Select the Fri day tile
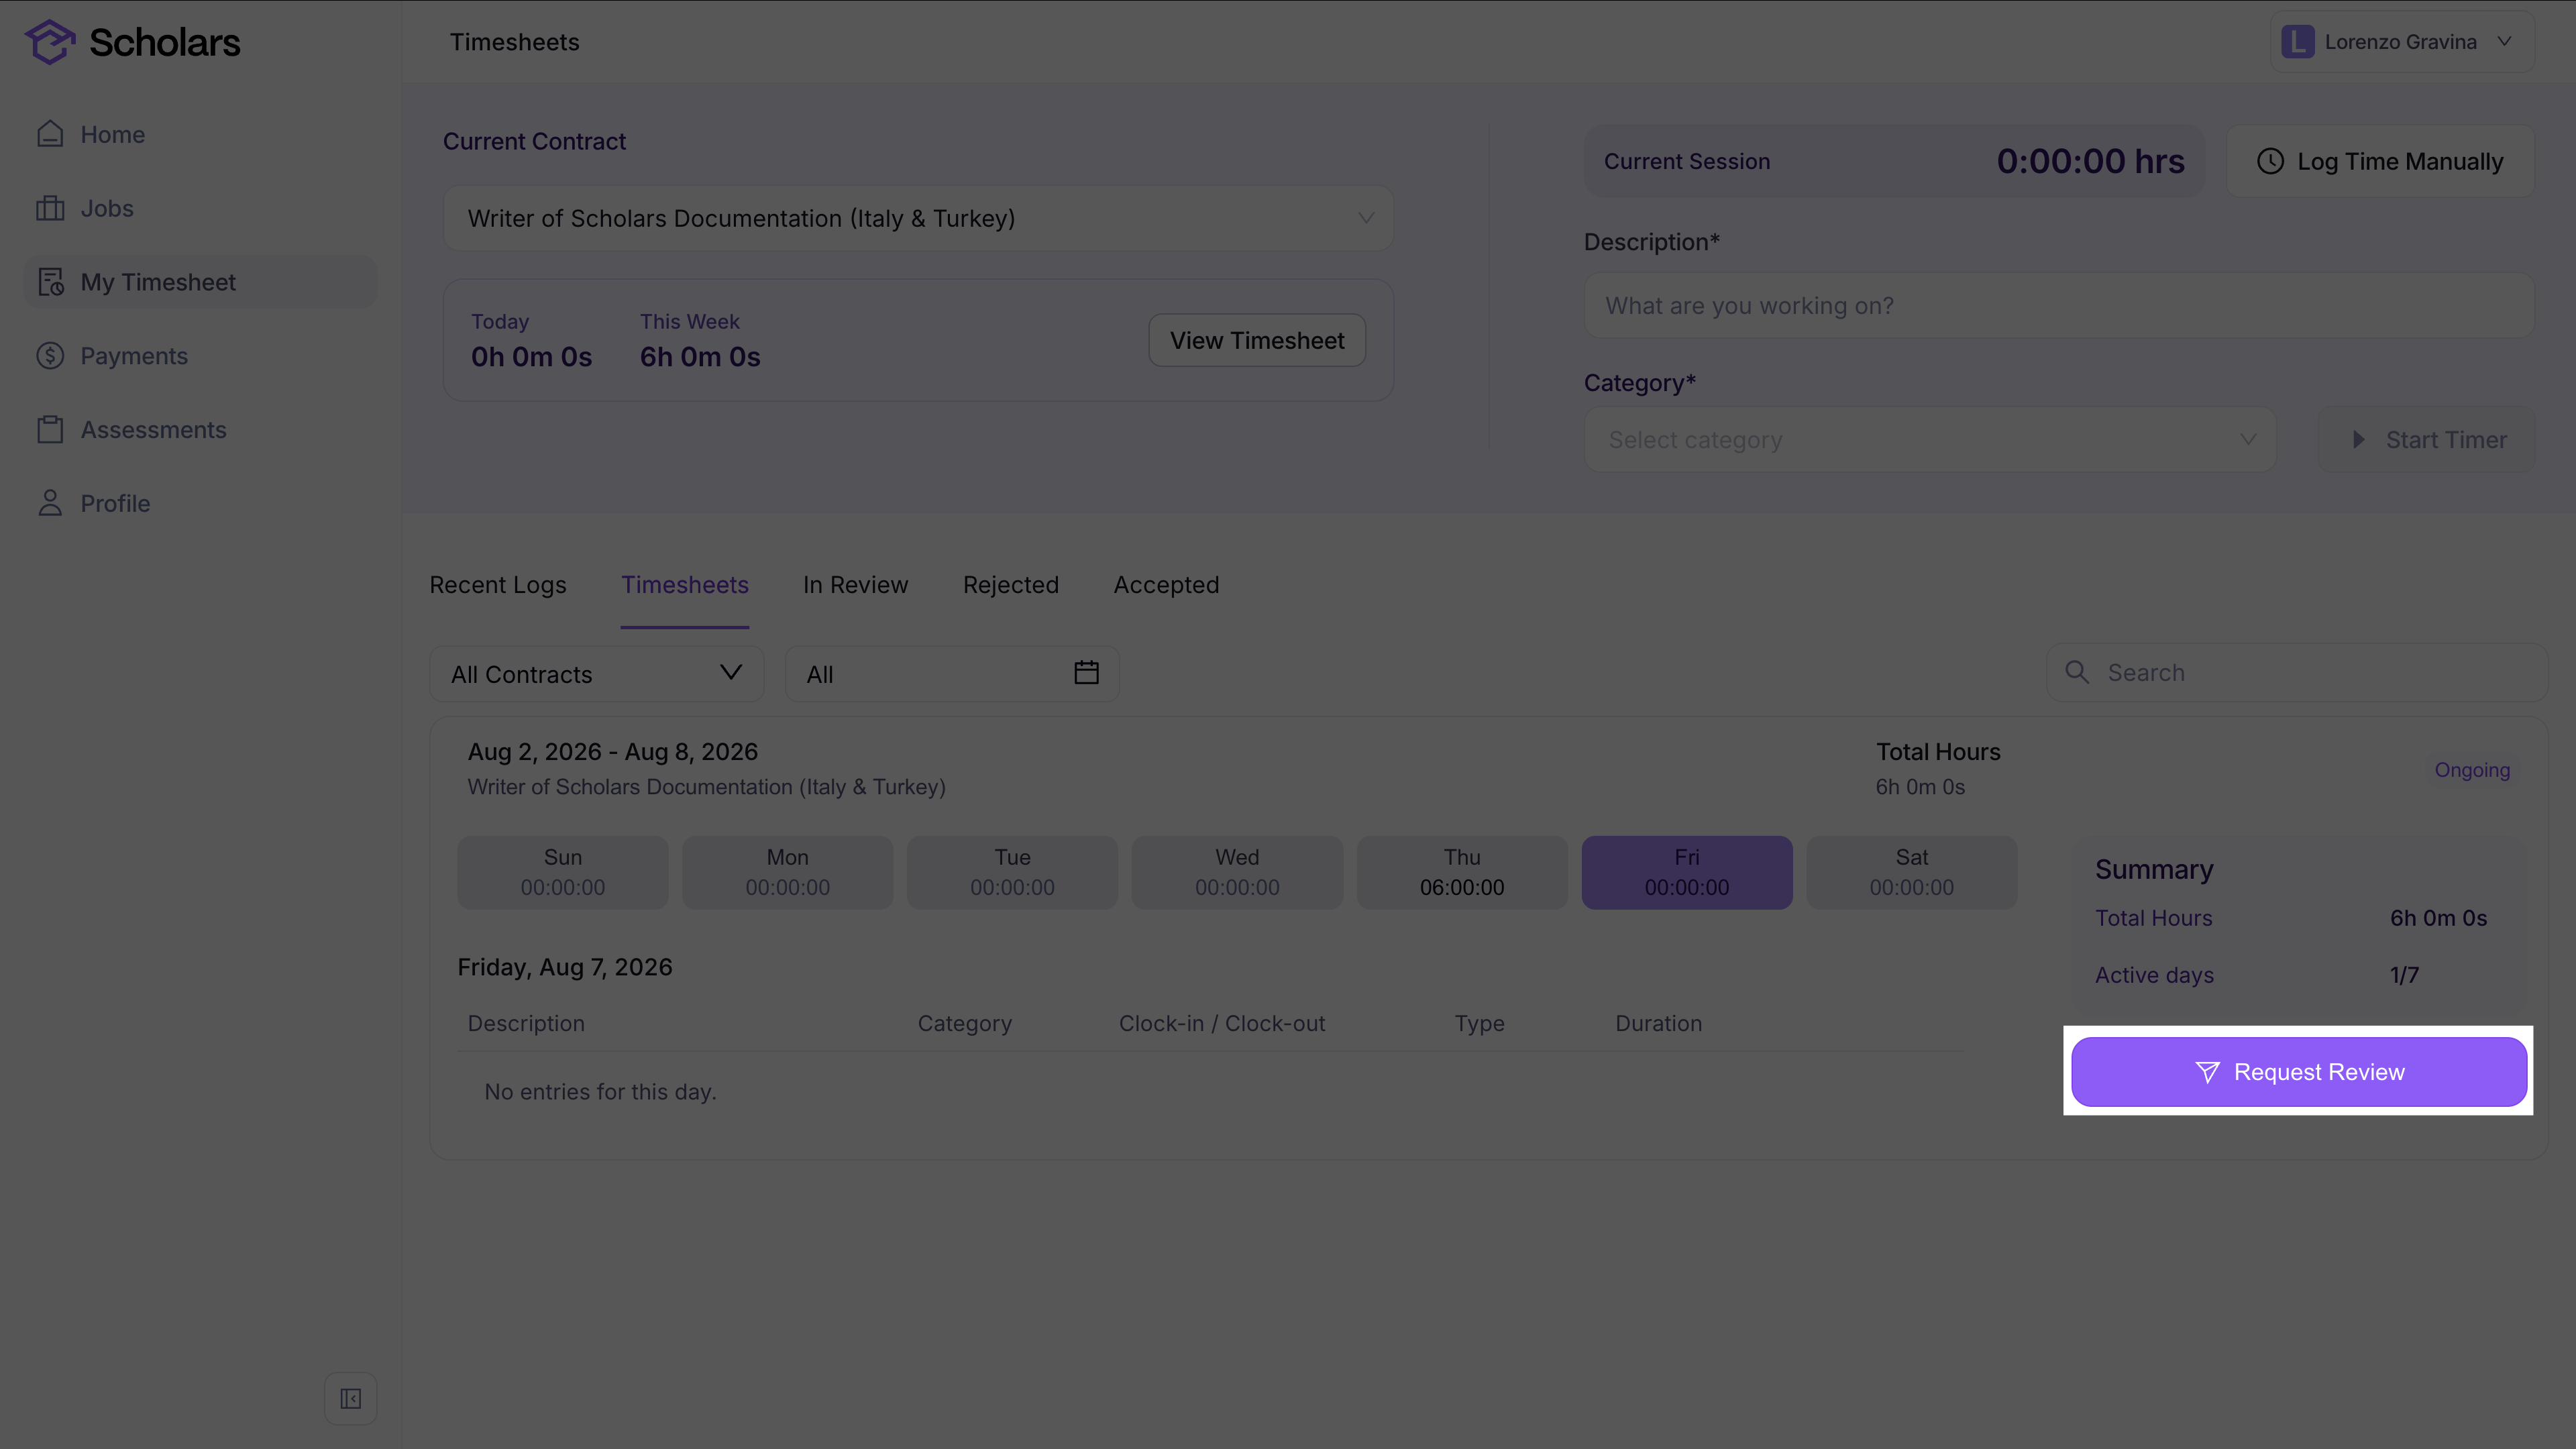This screenshot has height=1449, width=2576. pyautogui.click(x=1687, y=873)
